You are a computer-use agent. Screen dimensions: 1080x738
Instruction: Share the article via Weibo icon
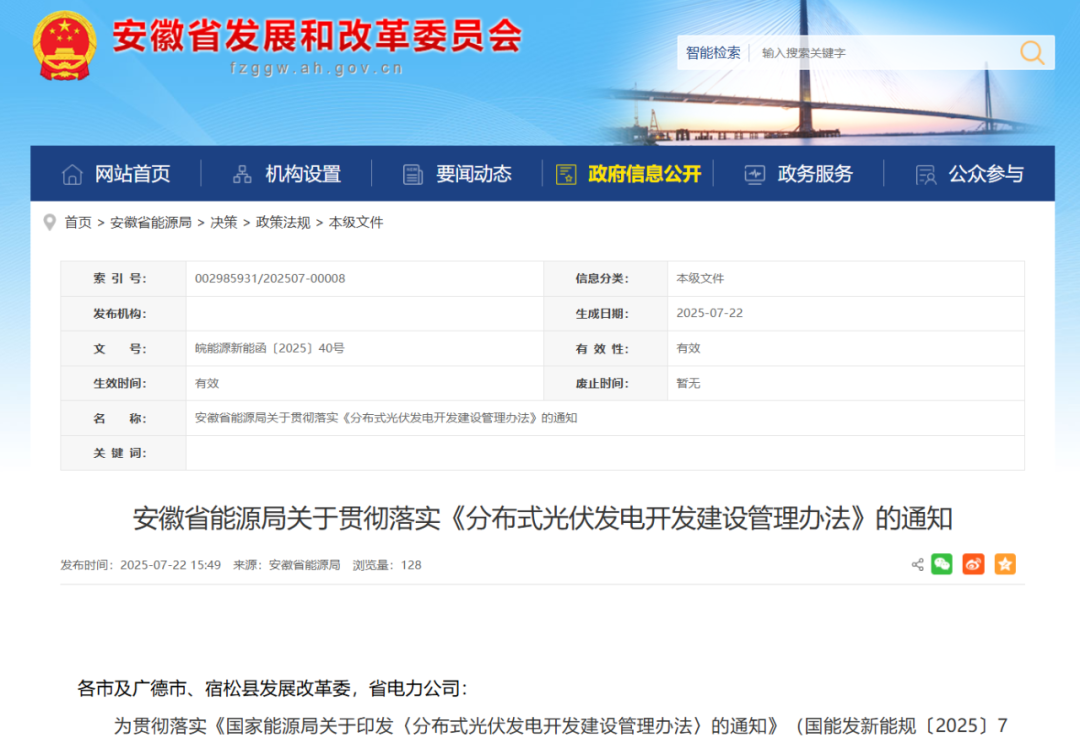(x=972, y=564)
